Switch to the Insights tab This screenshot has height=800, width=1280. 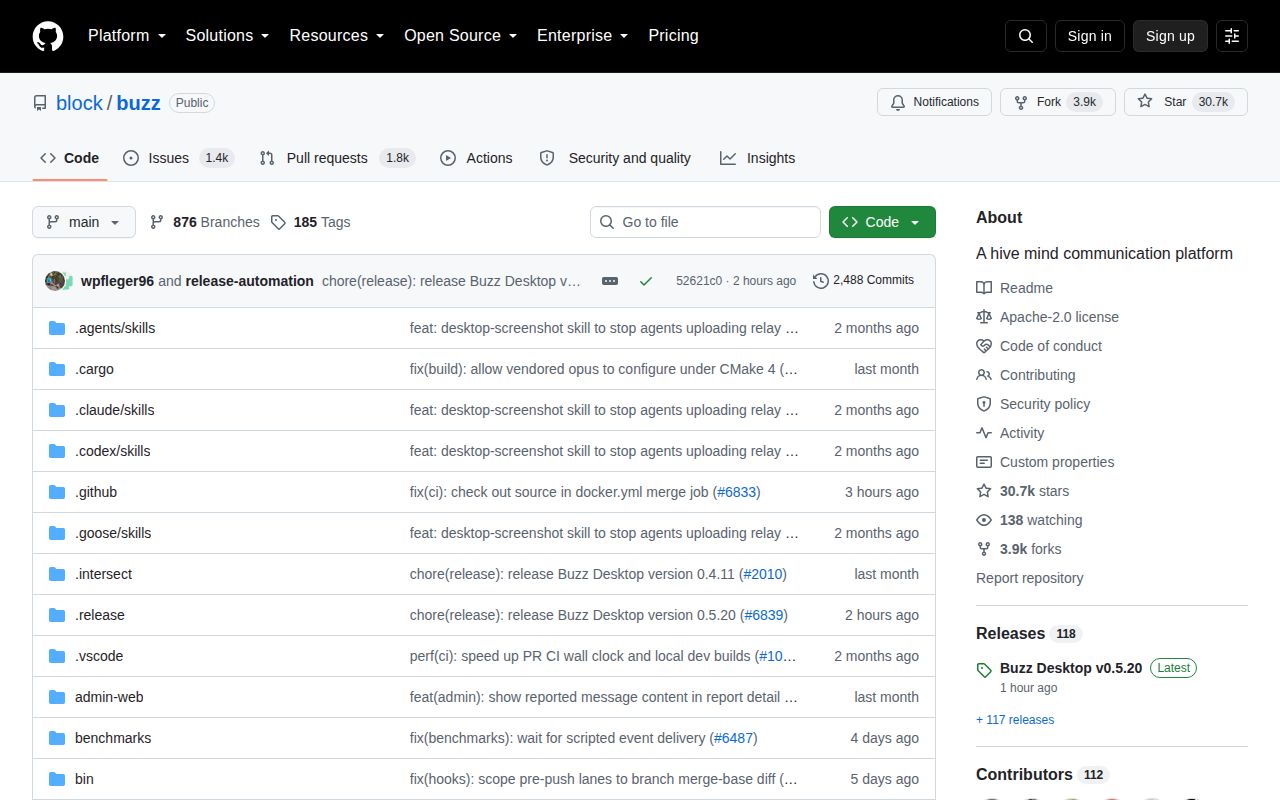pyautogui.click(x=757, y=158)
